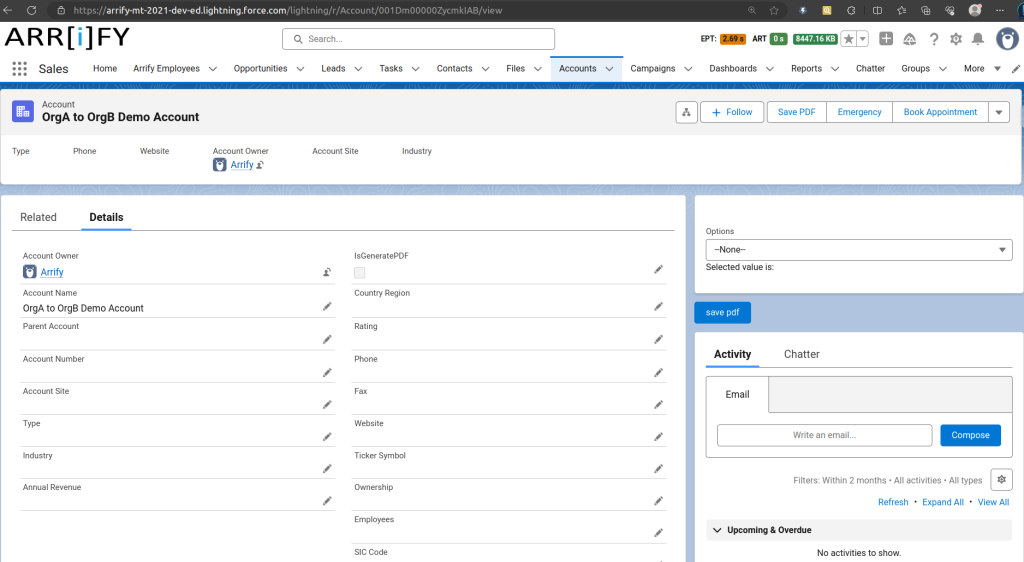Image resolution: width=1024 pixels, height=562 pixels.
Task: Click Save PDF button in header
Action: pyautogui.click(x=797, y=112)
